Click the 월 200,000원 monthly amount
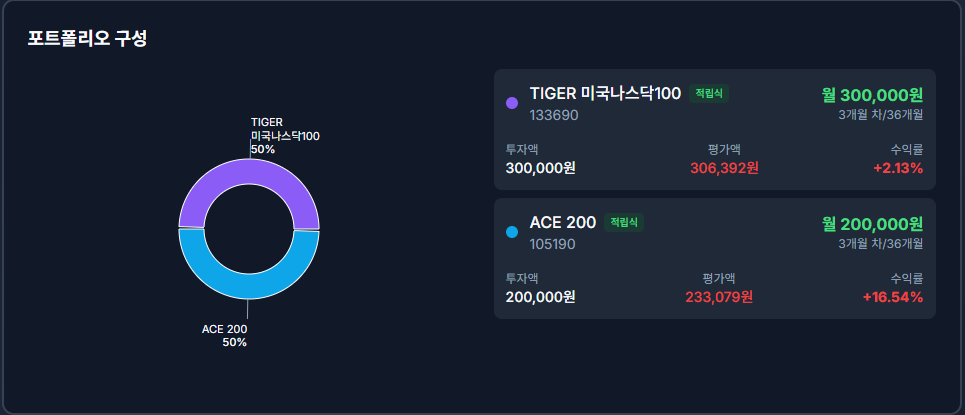 click(x=872, y=224)
